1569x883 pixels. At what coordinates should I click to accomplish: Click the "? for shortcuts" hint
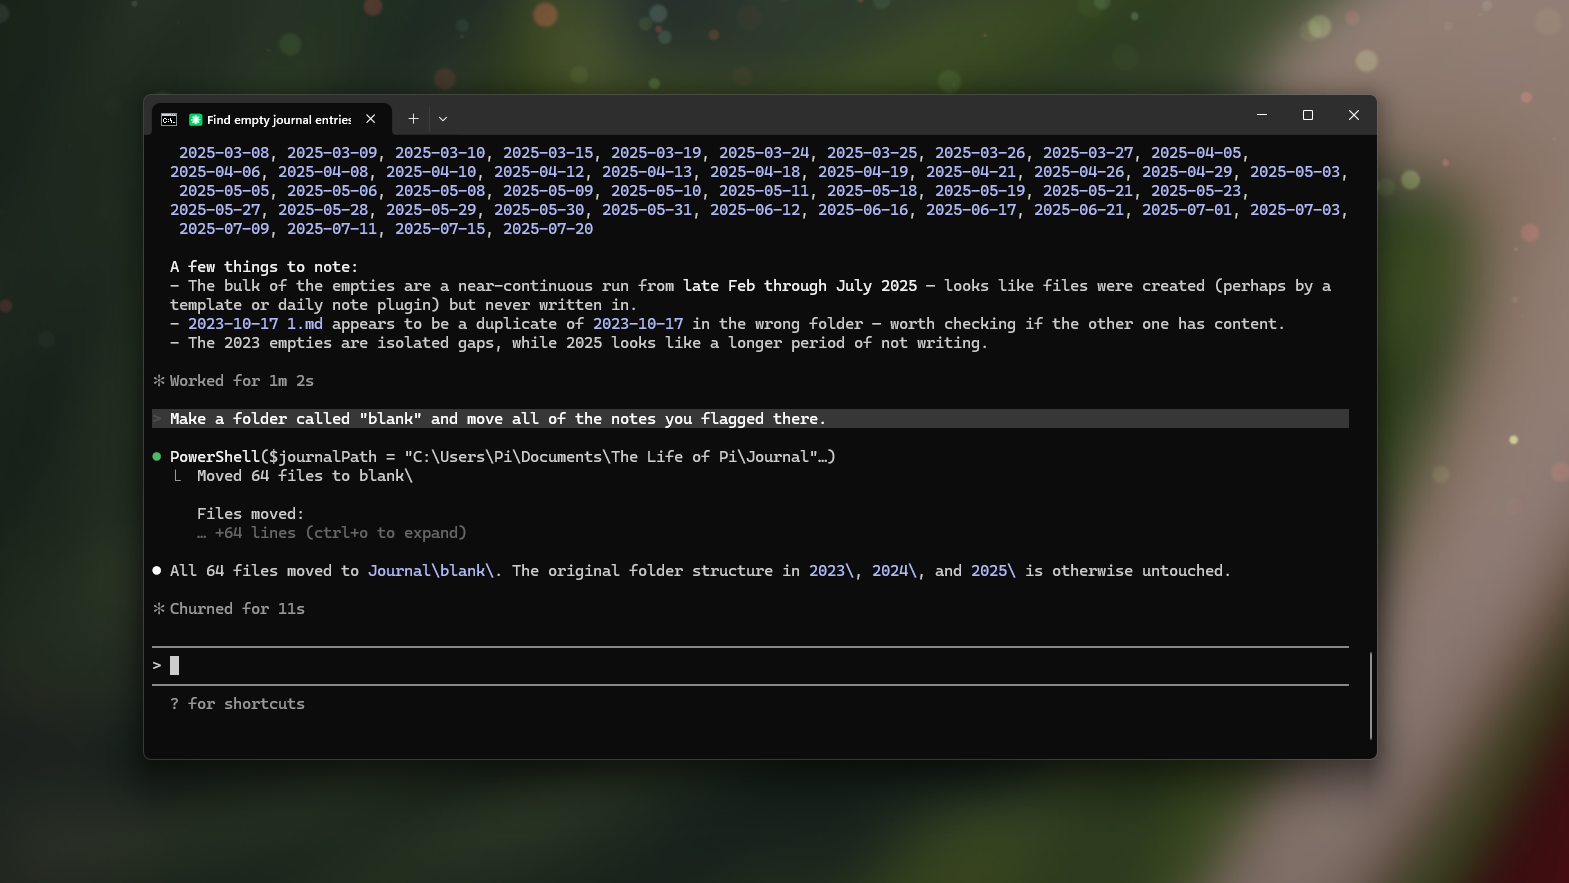237,704
